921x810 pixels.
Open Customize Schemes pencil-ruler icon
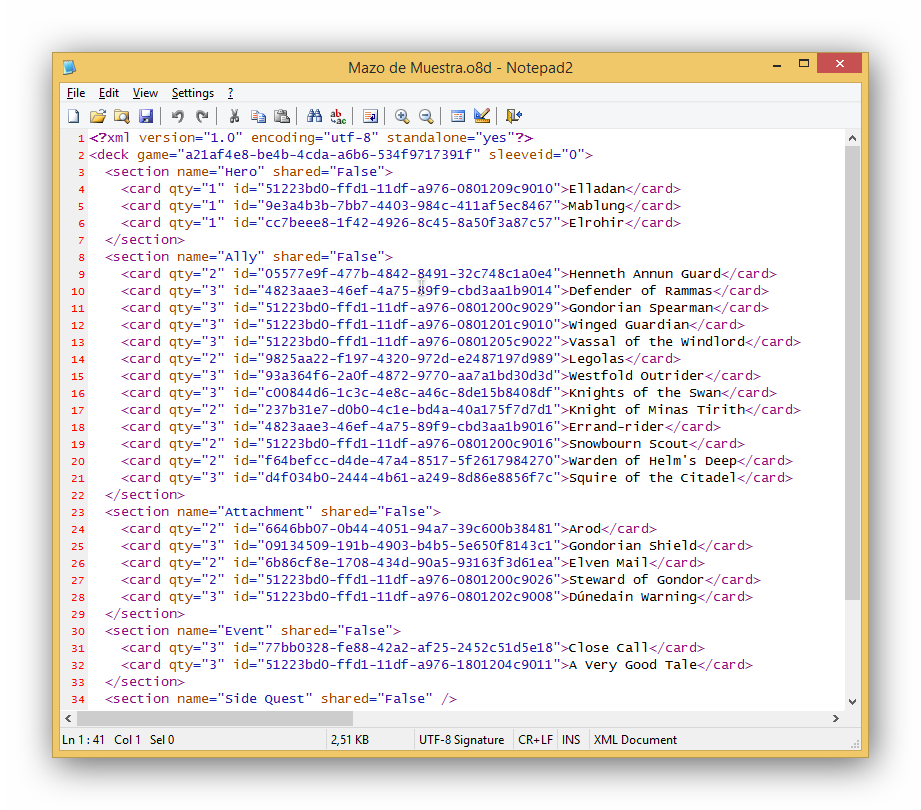click(482, 116)
